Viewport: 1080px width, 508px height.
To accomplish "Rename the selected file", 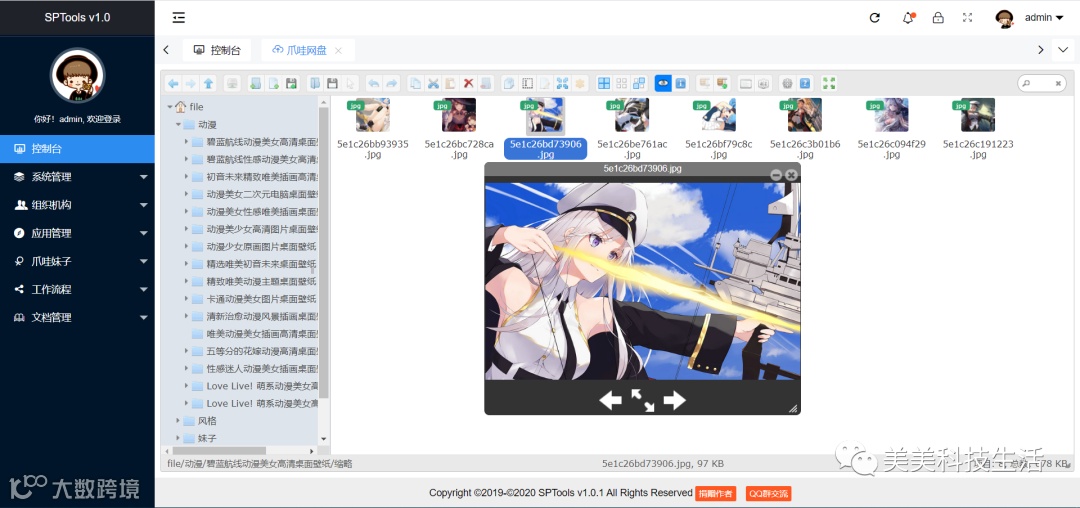I will coord(527,83).
